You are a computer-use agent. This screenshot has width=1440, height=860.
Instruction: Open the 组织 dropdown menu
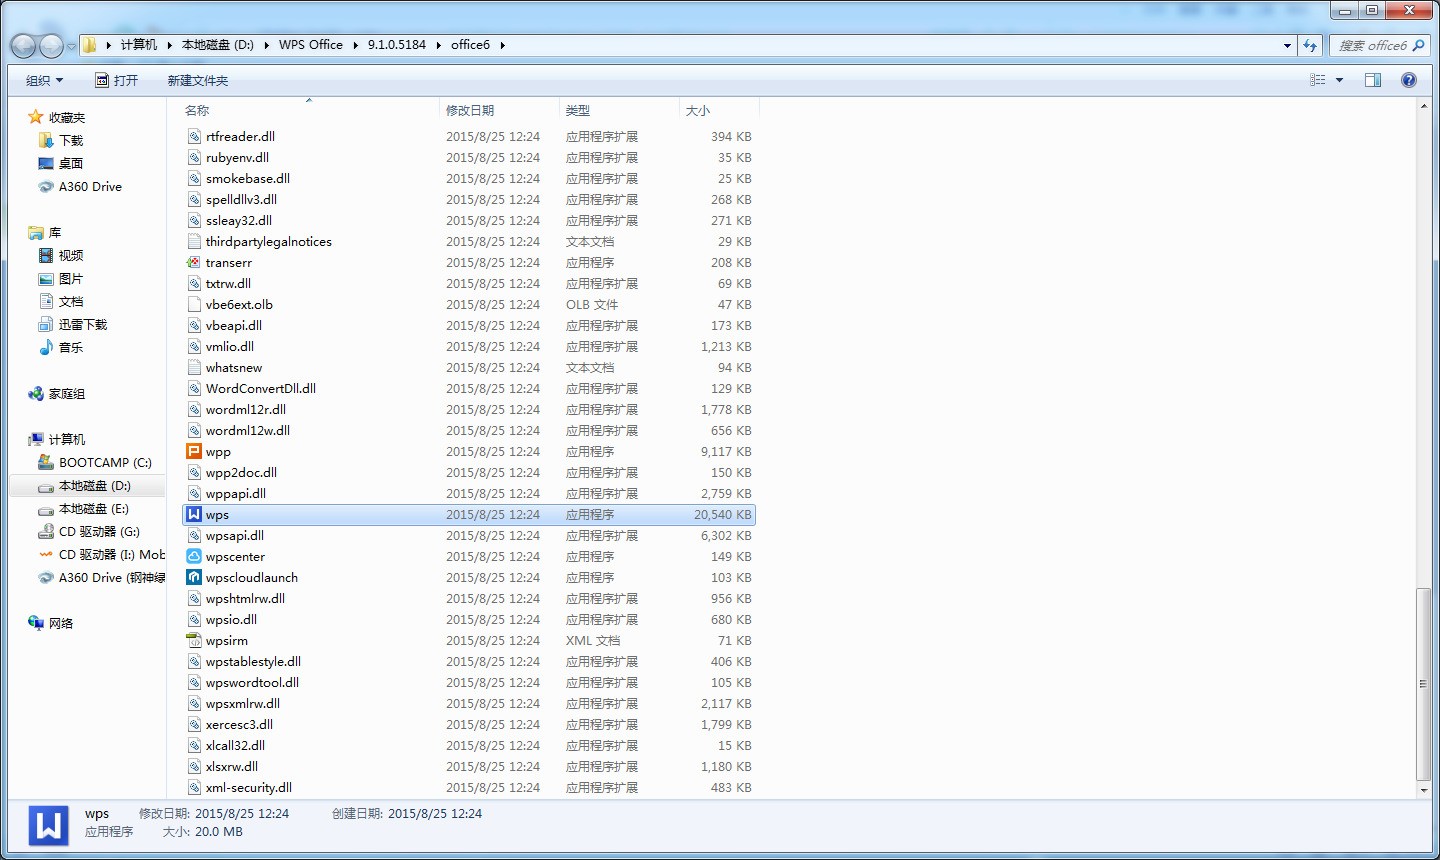coord(44,80)
